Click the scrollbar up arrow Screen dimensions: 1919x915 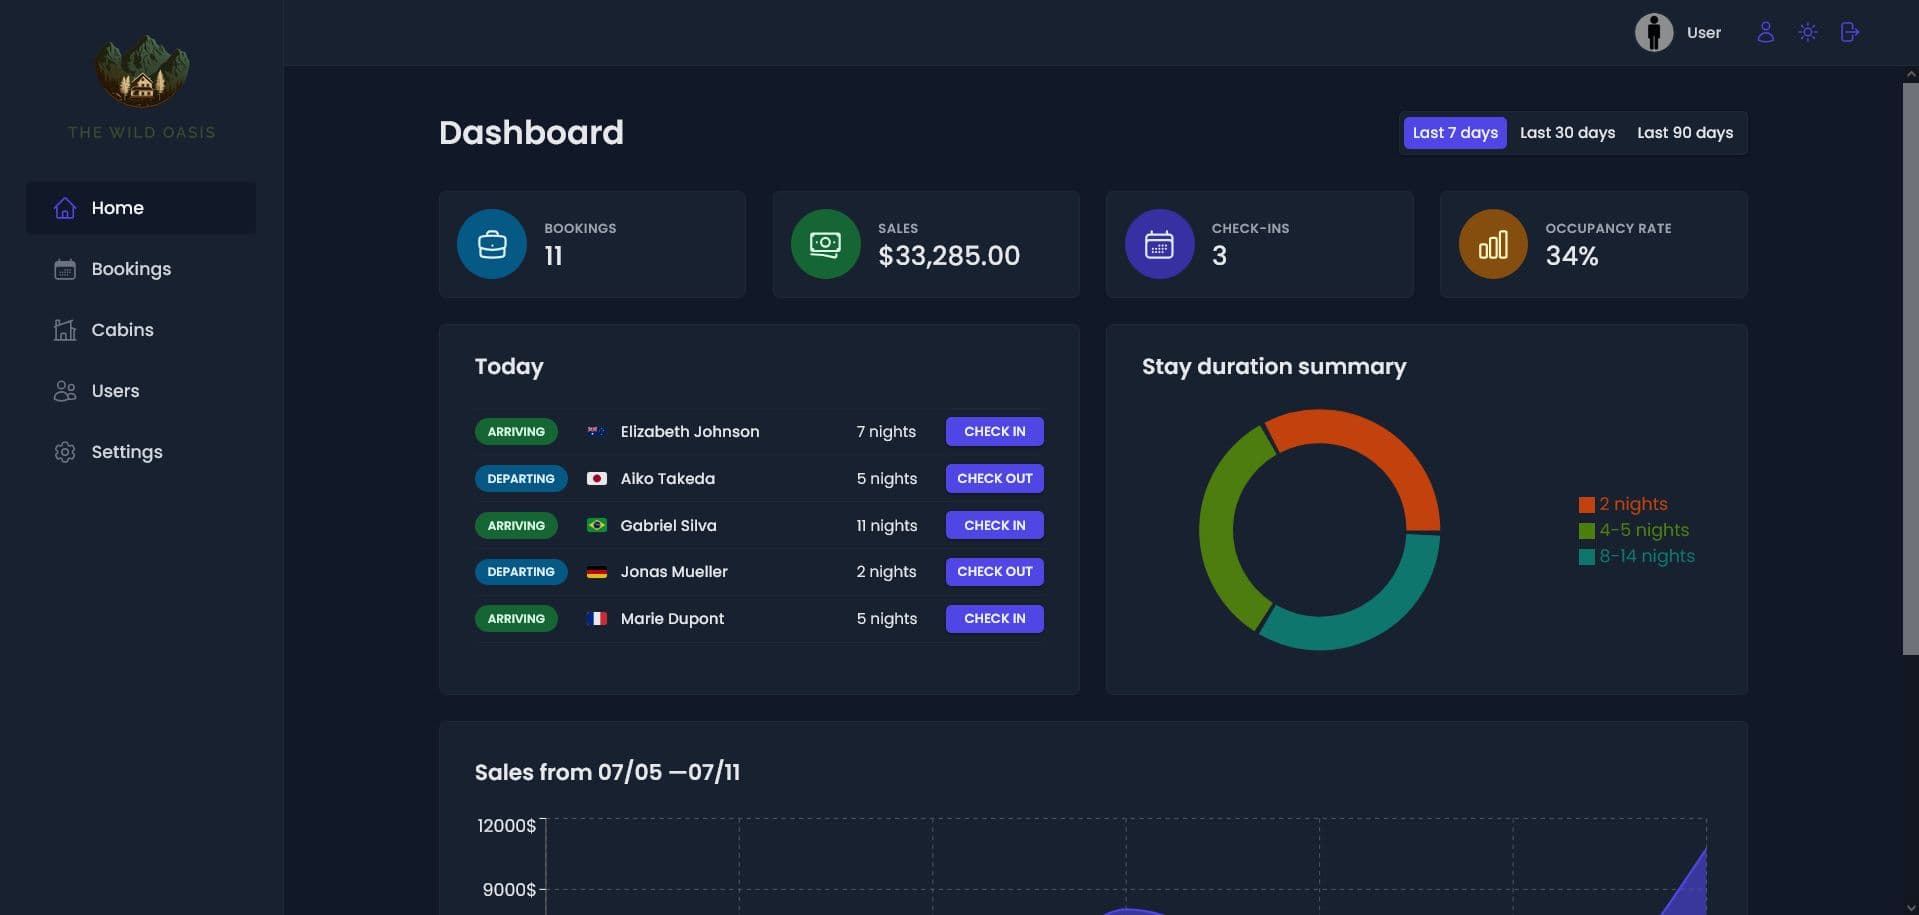pos(1910,74)
